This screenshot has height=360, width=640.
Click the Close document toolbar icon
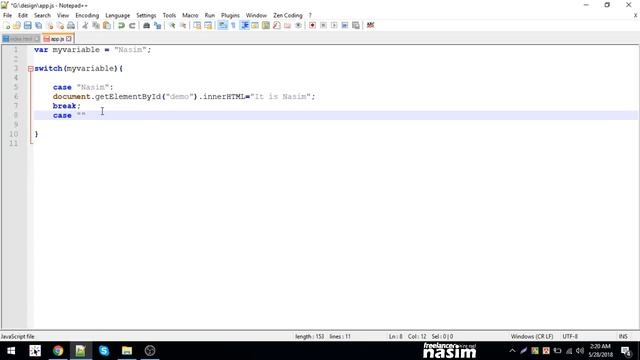tap(49, 25)
